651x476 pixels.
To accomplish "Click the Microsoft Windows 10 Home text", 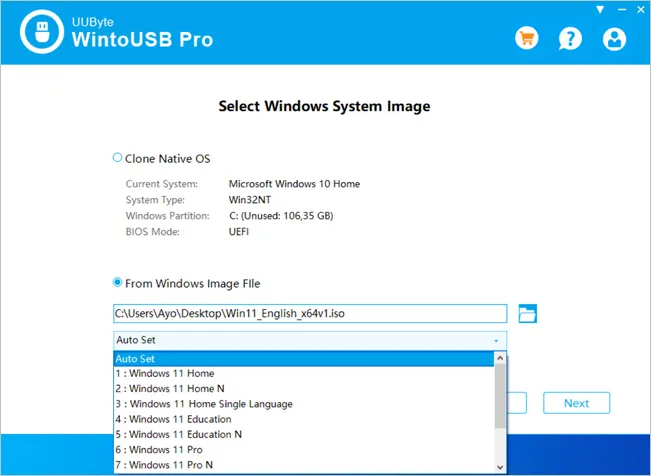I will pyautogui.click(x=294, y=184).
